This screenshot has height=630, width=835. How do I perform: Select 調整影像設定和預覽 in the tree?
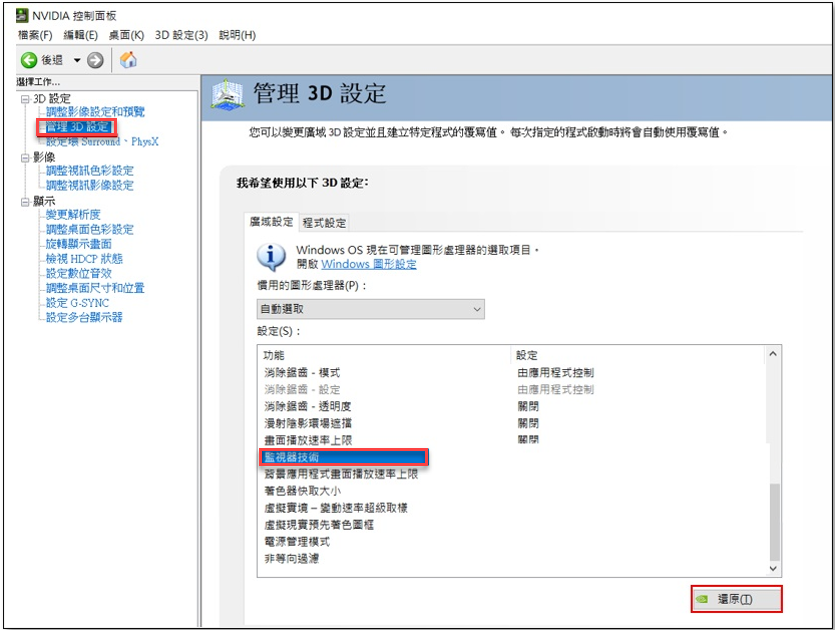95,112
